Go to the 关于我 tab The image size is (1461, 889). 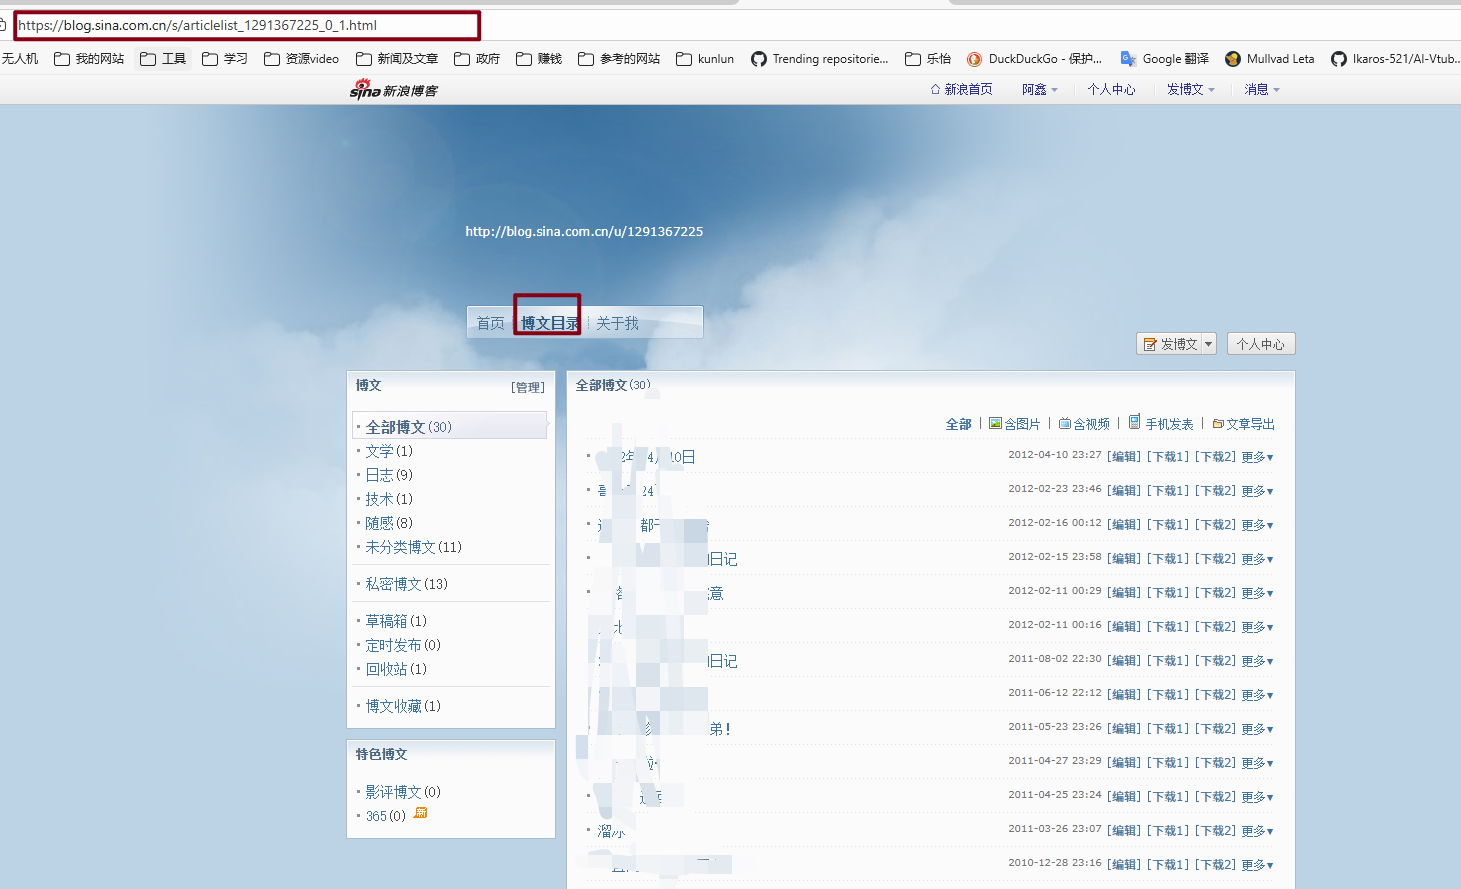coord(617,323)
